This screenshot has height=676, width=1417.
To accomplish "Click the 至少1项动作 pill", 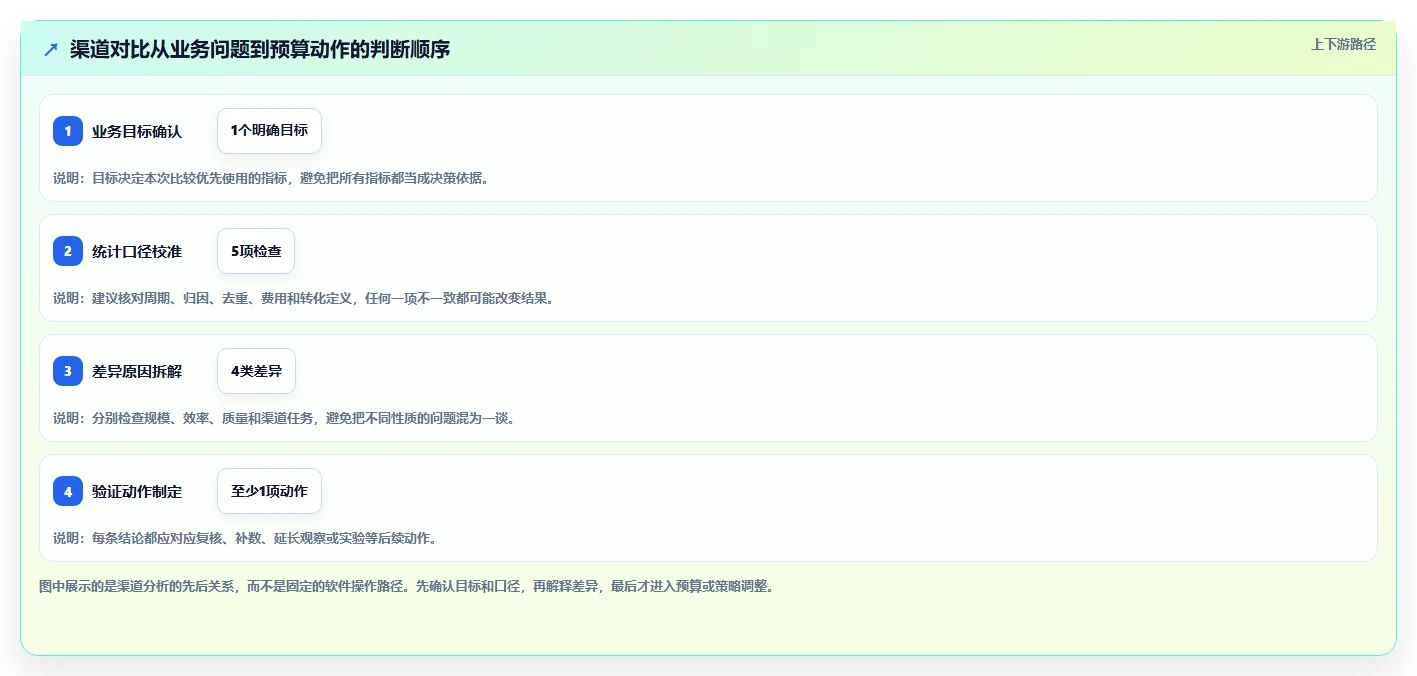I will tap(269, 491).
